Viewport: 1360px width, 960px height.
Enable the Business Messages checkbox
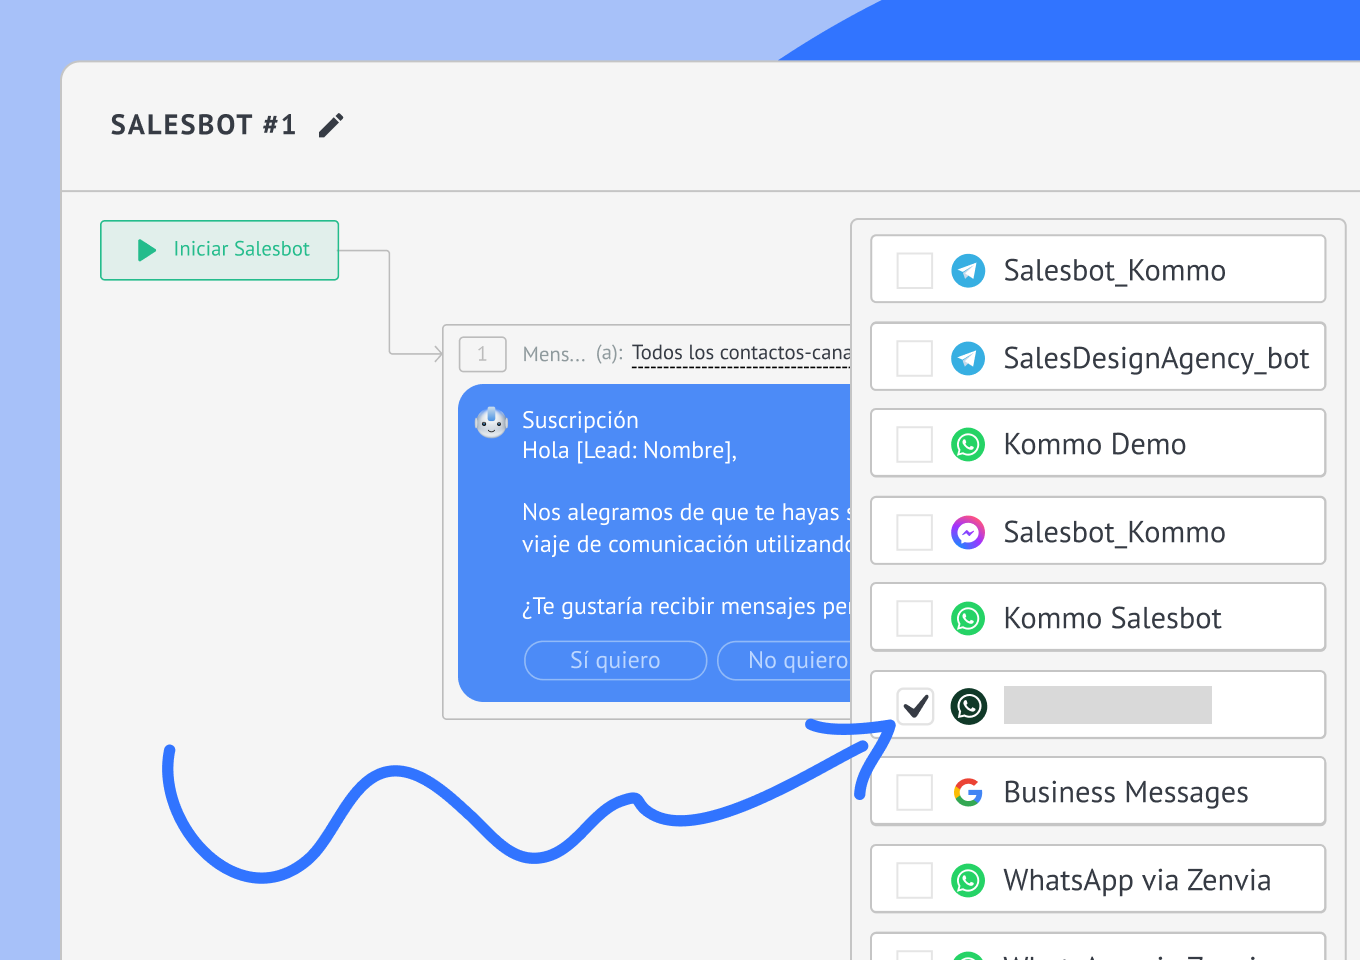(x=915, y=793)
